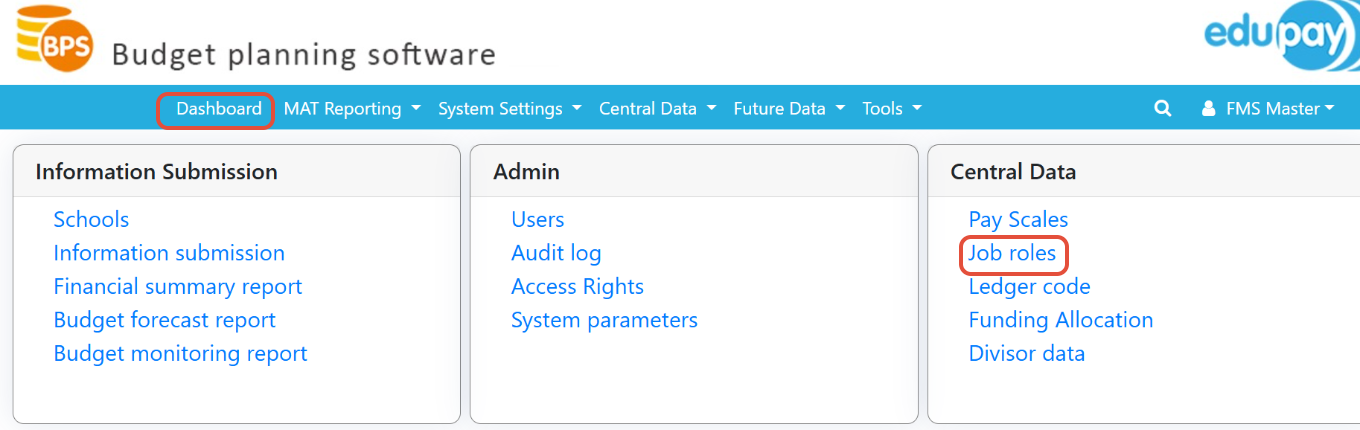The height and width of the screenshot is (430, 1360).
Task: Expand the MAT Reporting dropdown
Action: click(x=352, y=109)
